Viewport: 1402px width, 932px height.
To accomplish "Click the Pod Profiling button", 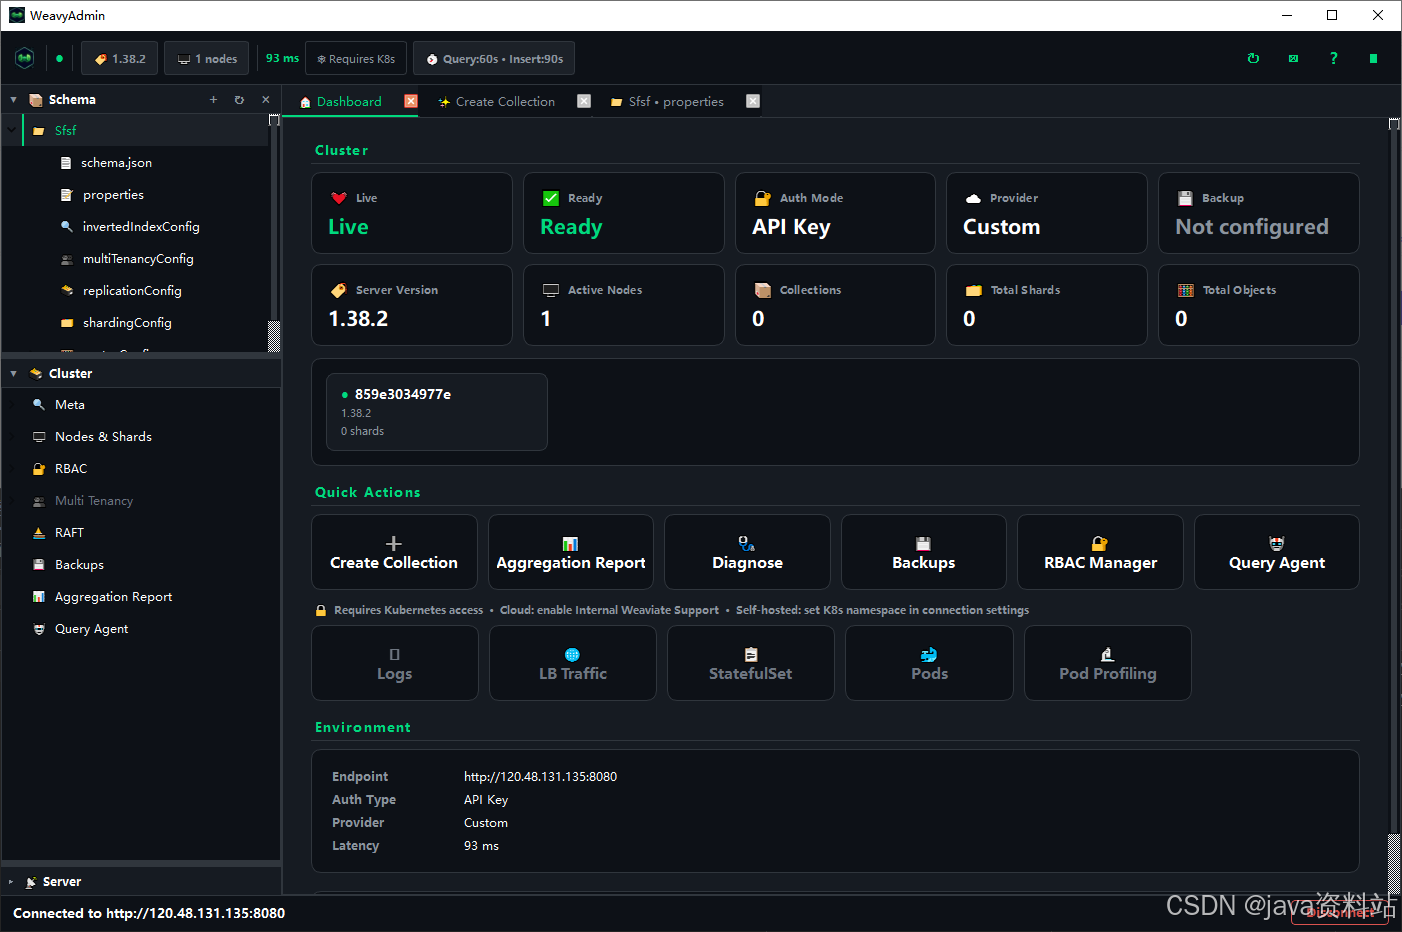I will point(1108,663).
